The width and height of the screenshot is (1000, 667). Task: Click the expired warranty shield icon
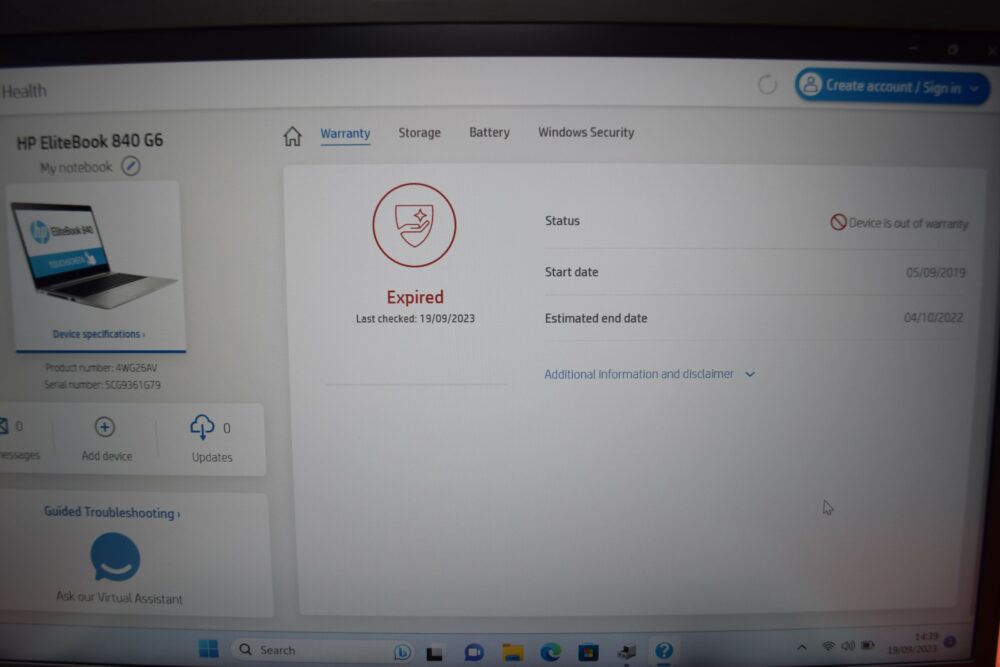(415, 224)
